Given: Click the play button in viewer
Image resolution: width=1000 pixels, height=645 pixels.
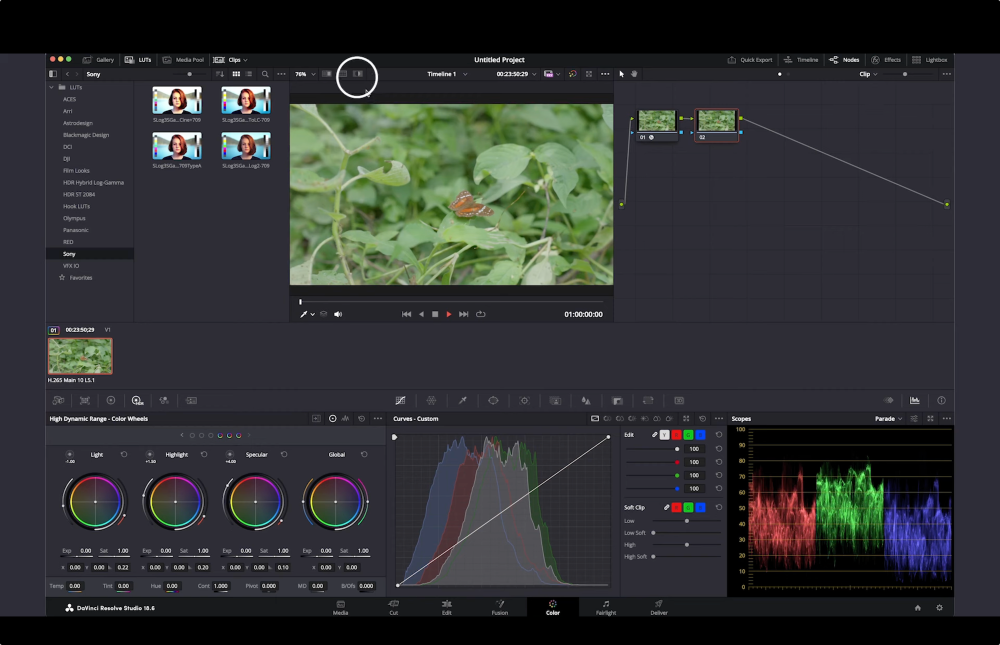Looking at the screenshot, I should point(449,314).
